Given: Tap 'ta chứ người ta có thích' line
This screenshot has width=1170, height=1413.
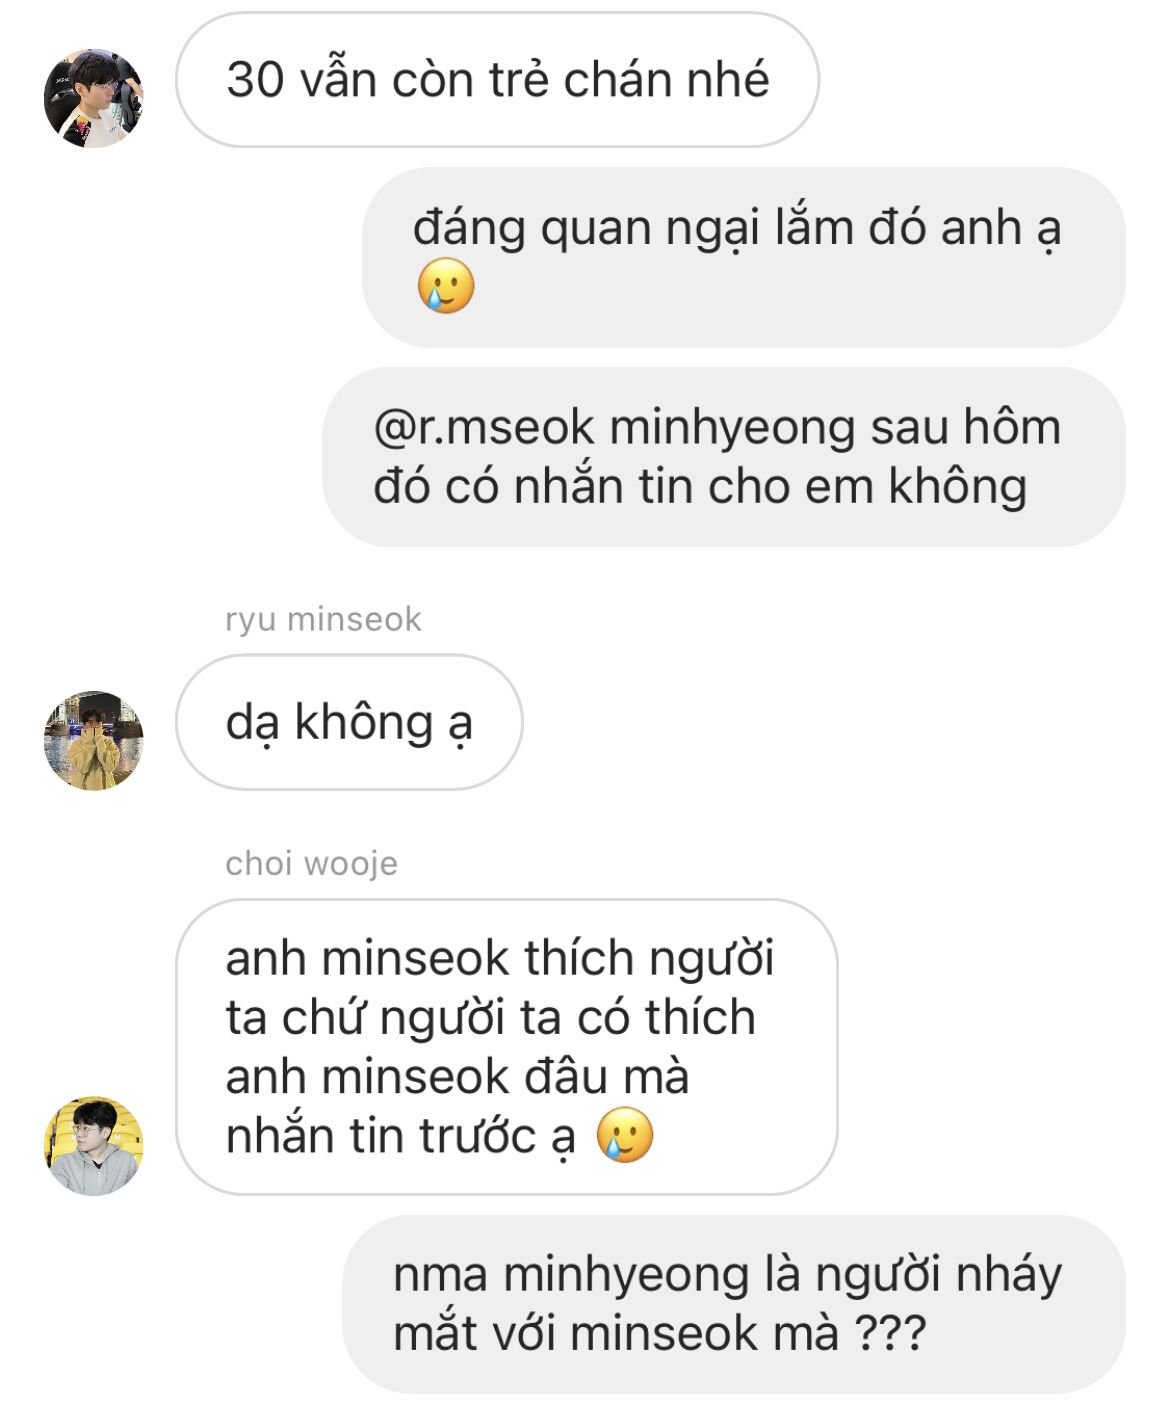Looking at the screenshot, I should [x=491, y=1017].
